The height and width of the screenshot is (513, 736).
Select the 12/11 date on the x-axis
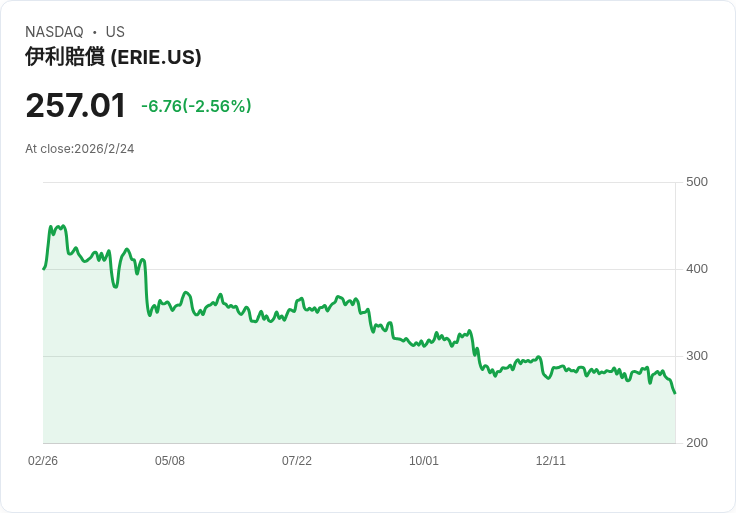[x=551, y=461]
